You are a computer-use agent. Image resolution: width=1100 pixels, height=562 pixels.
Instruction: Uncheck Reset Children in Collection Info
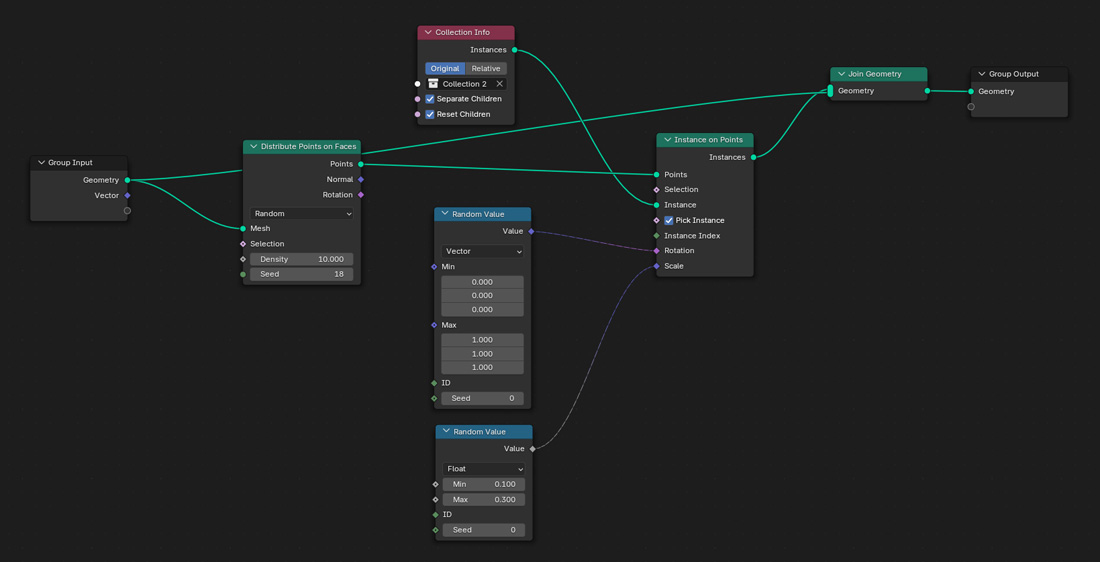click(430, 114)
